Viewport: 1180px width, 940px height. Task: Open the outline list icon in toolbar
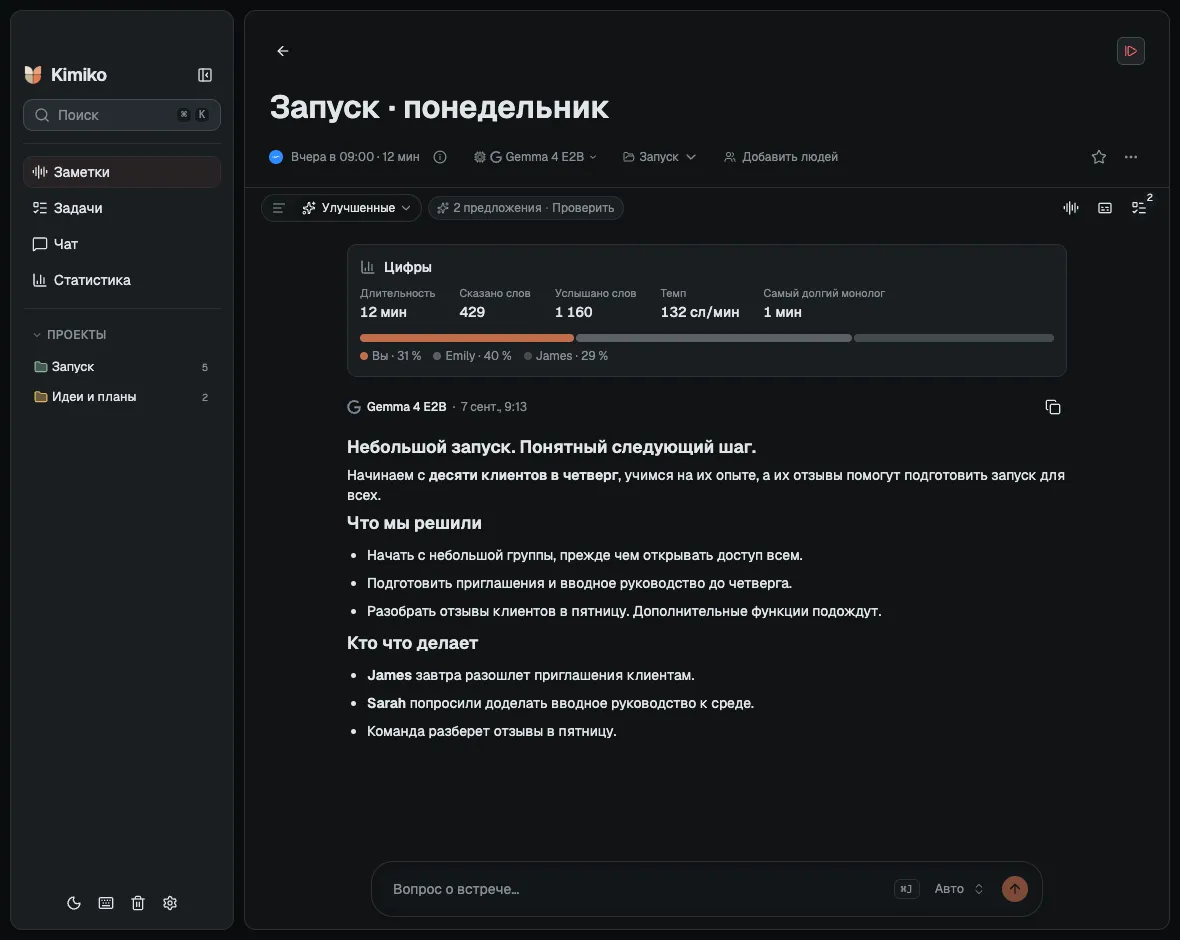278,208
